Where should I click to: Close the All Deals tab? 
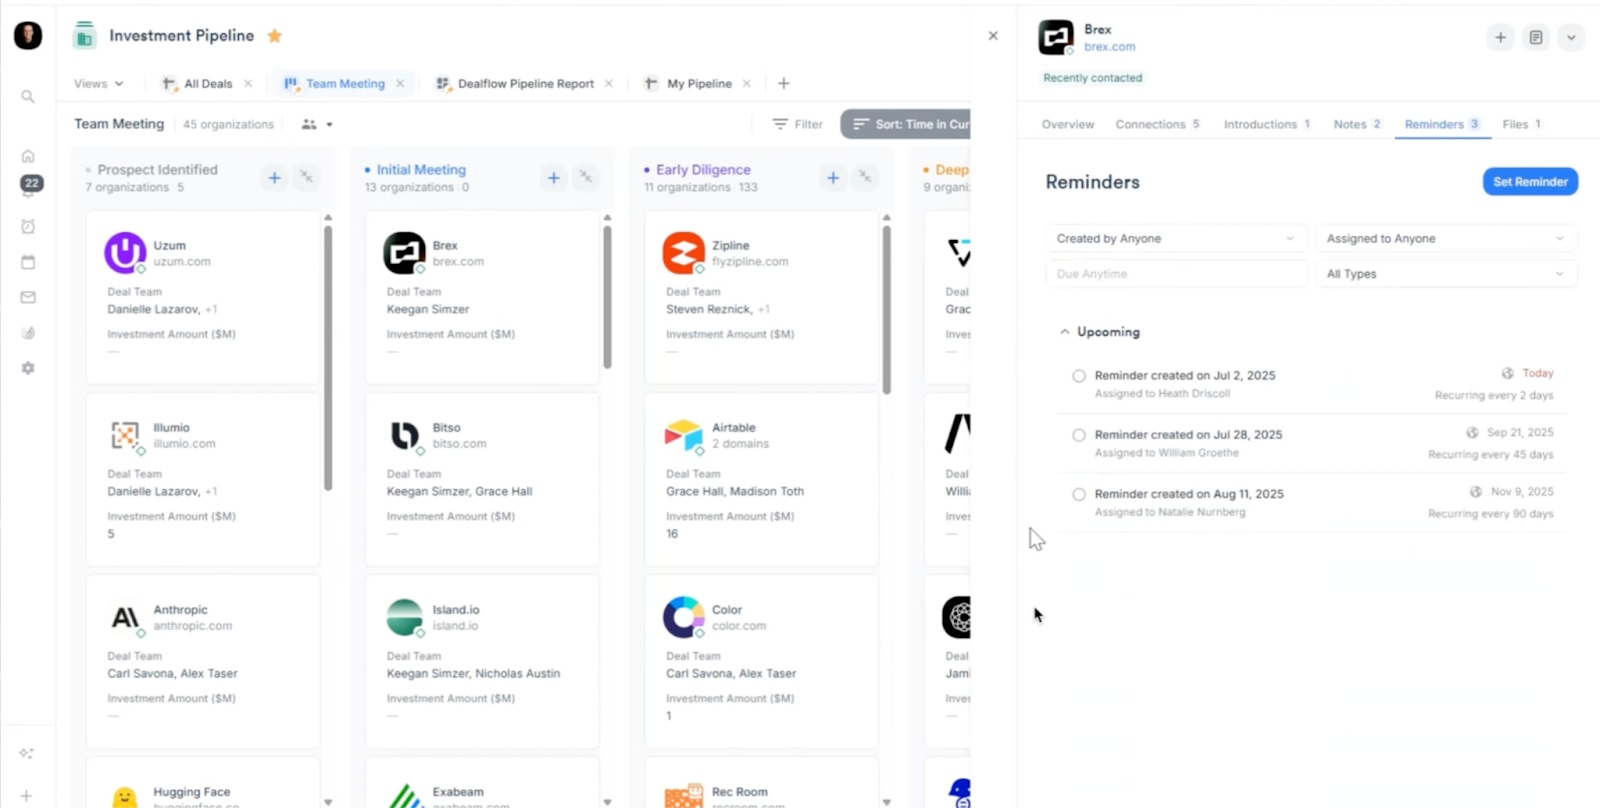pyautogui.click(x=248, y=83)
